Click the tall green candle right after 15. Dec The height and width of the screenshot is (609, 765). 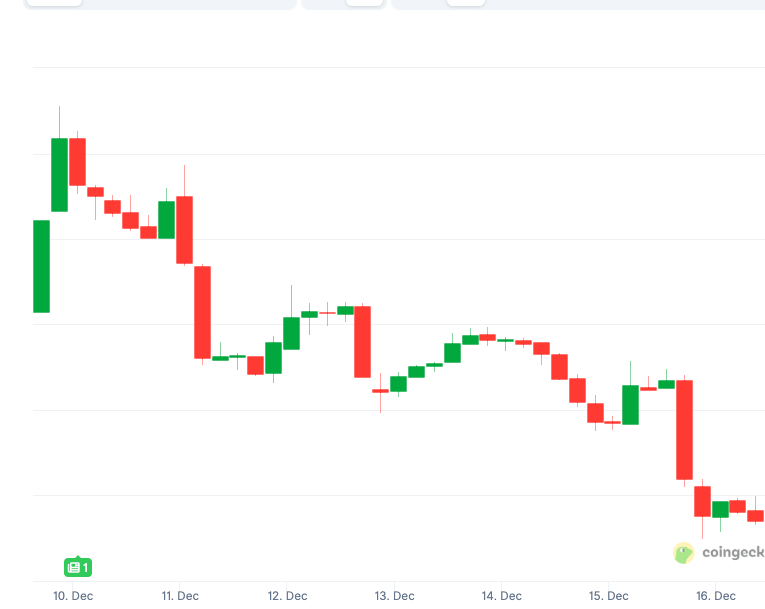[630, 404]
